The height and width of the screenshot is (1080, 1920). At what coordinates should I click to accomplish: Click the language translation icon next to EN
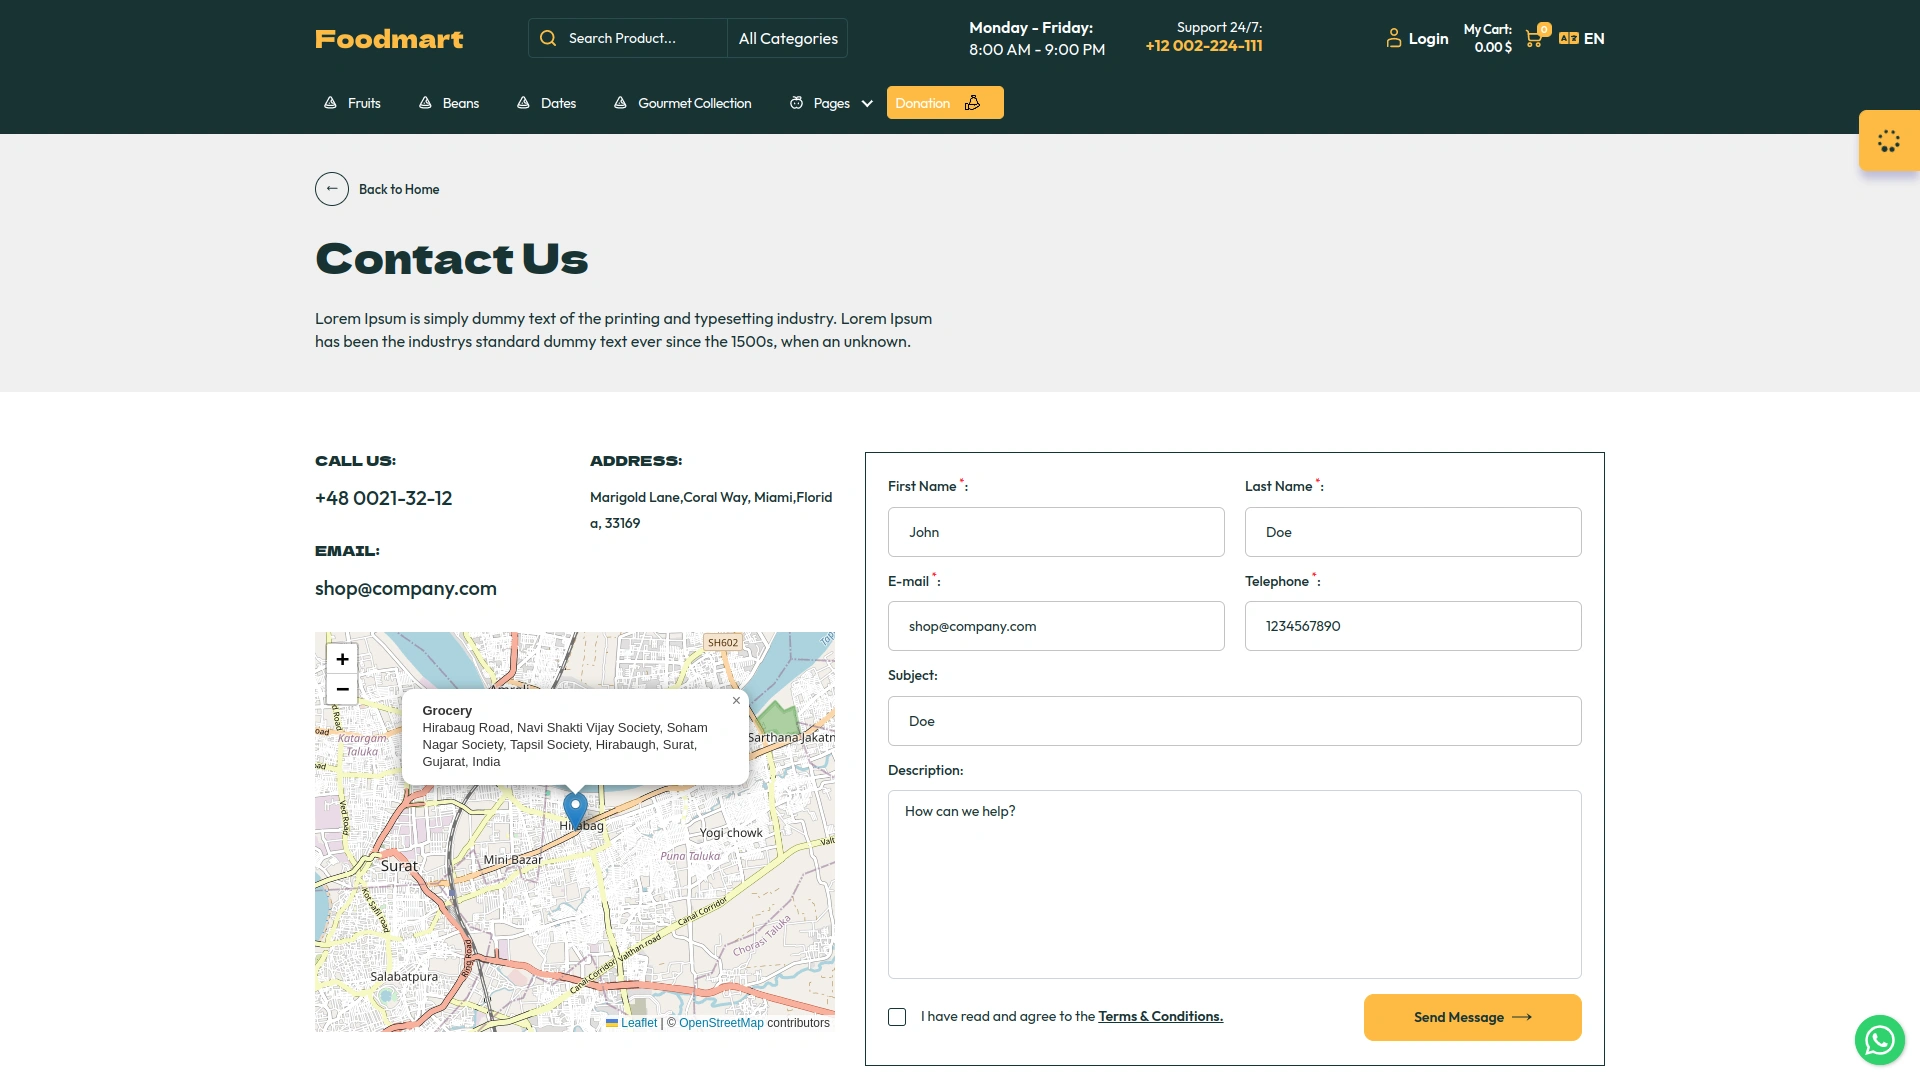[x=1570, y=38]
